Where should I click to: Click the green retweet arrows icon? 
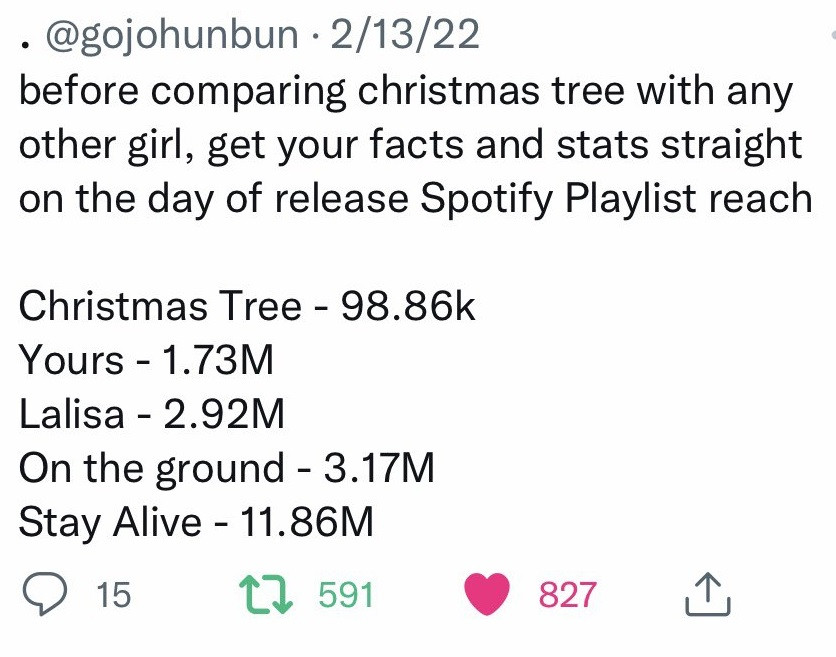click(x=266, y=594)
